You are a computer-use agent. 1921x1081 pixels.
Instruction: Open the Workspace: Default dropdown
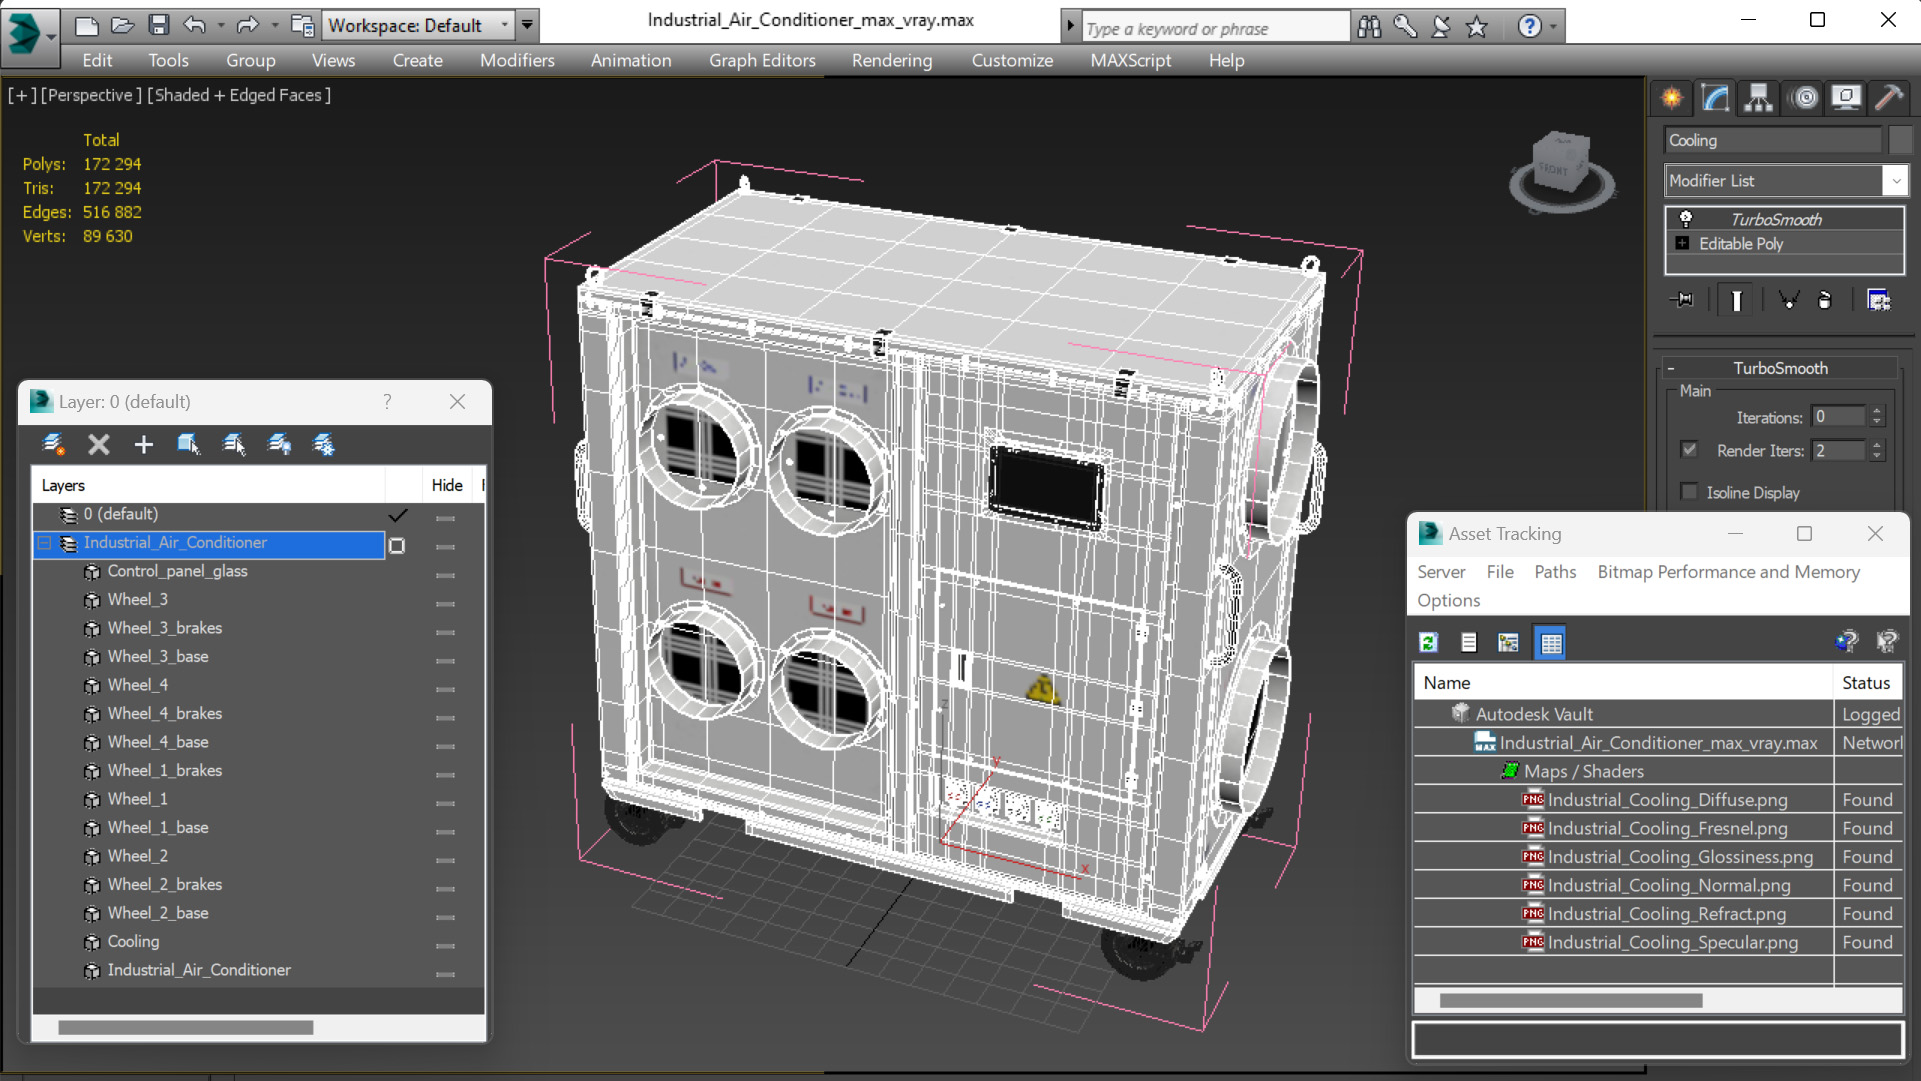418,25
